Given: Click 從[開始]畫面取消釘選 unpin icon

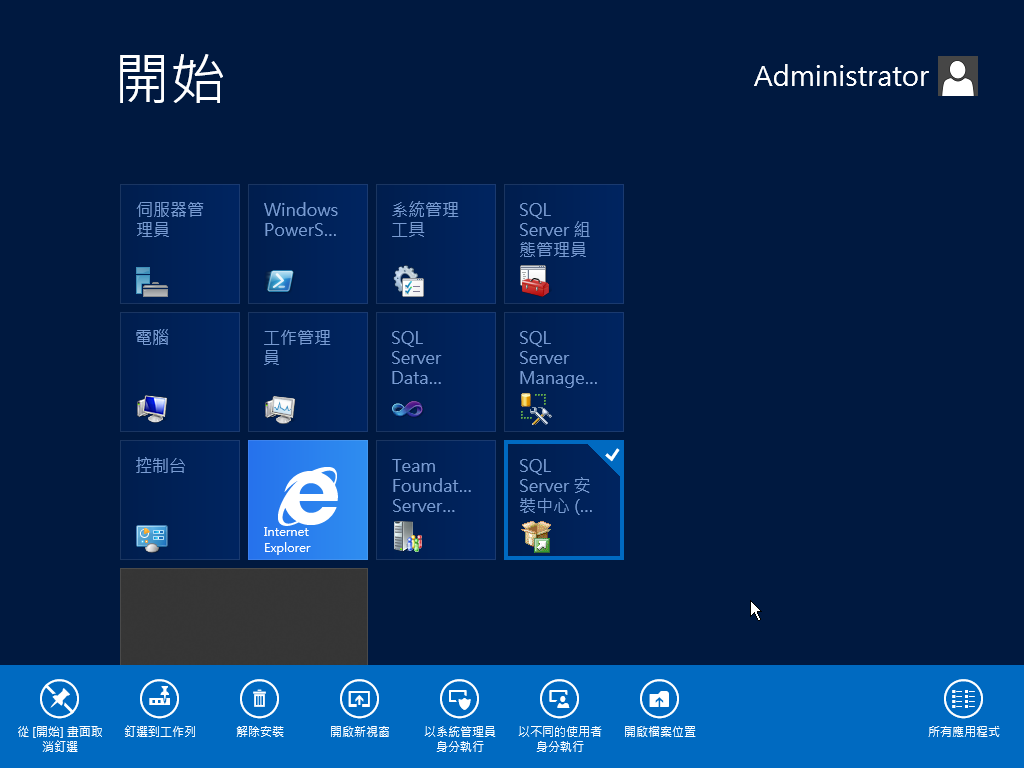Looking at the screenshot, I should click(x=59, y=699).
